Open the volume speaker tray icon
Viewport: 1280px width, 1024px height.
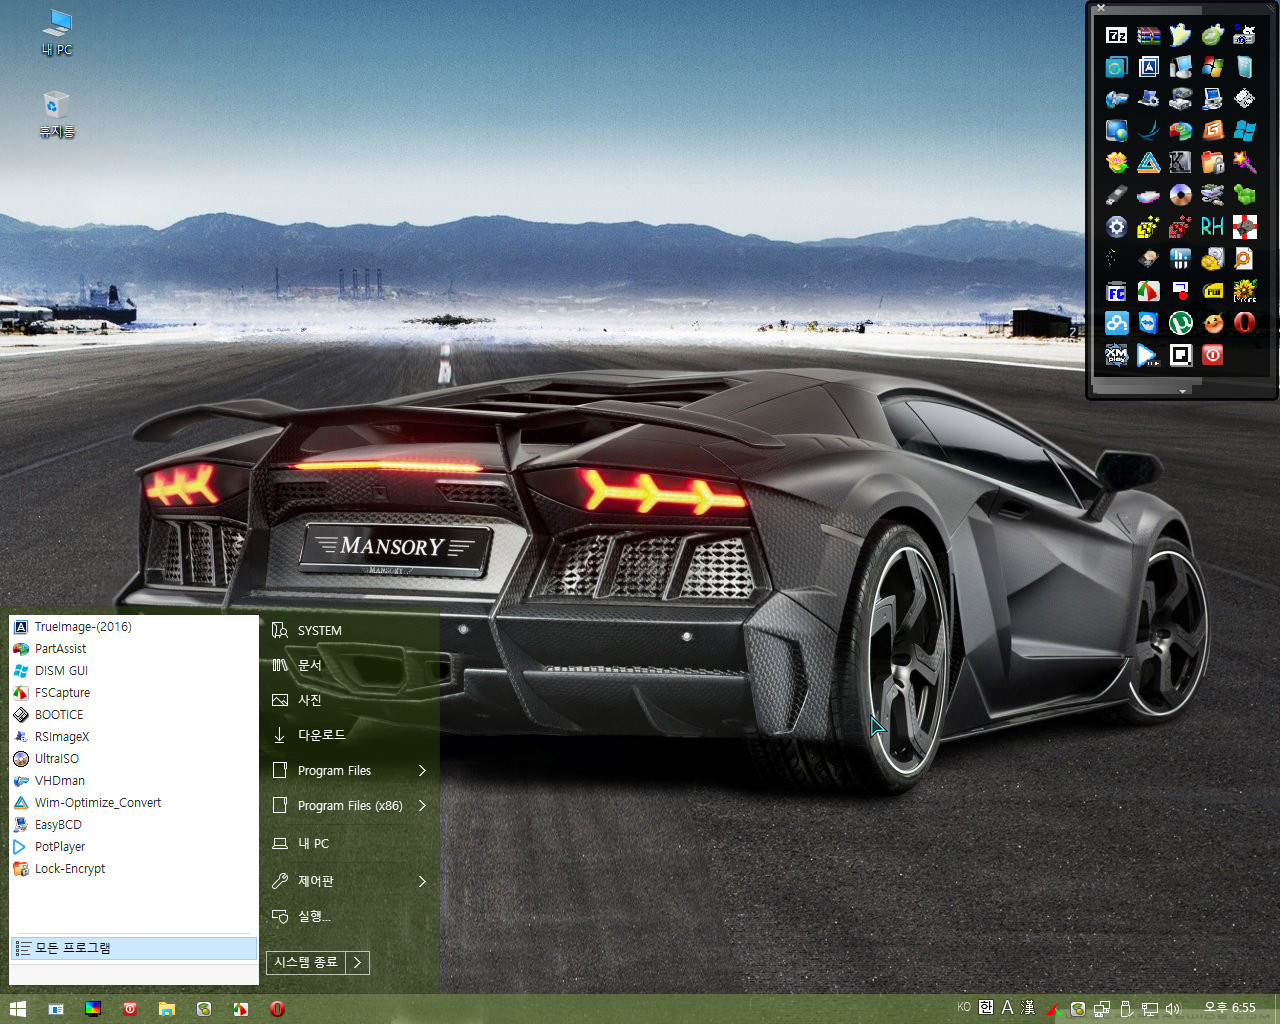[x=1173, y=1009]
